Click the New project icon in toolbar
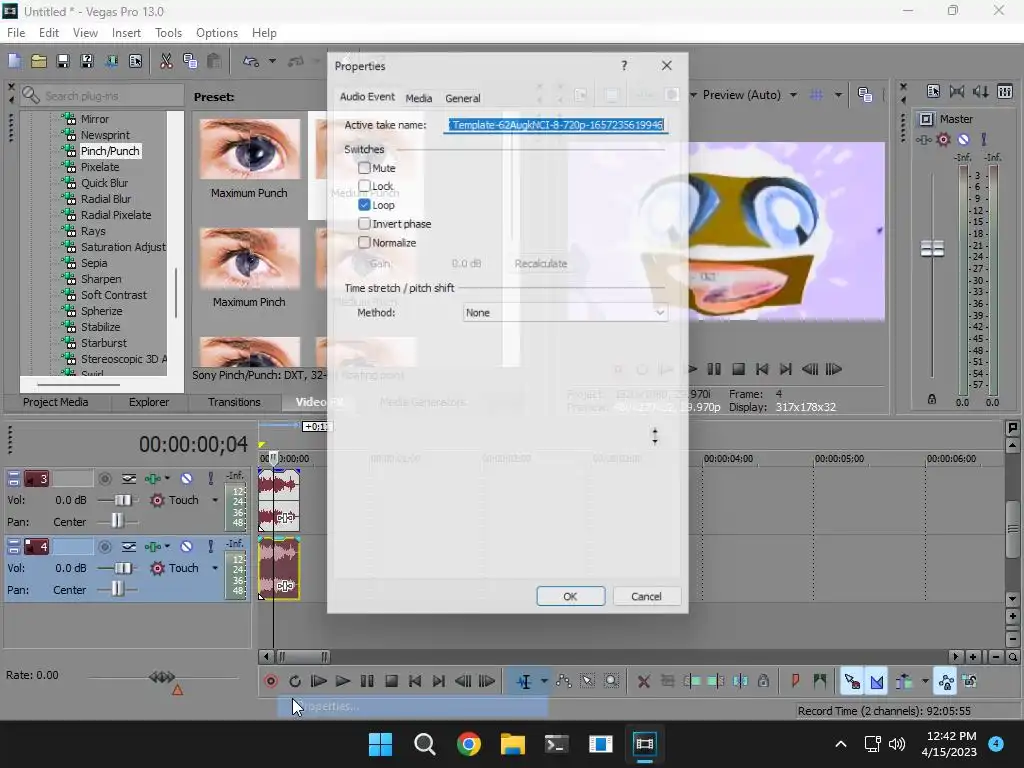 click(14, 61)
